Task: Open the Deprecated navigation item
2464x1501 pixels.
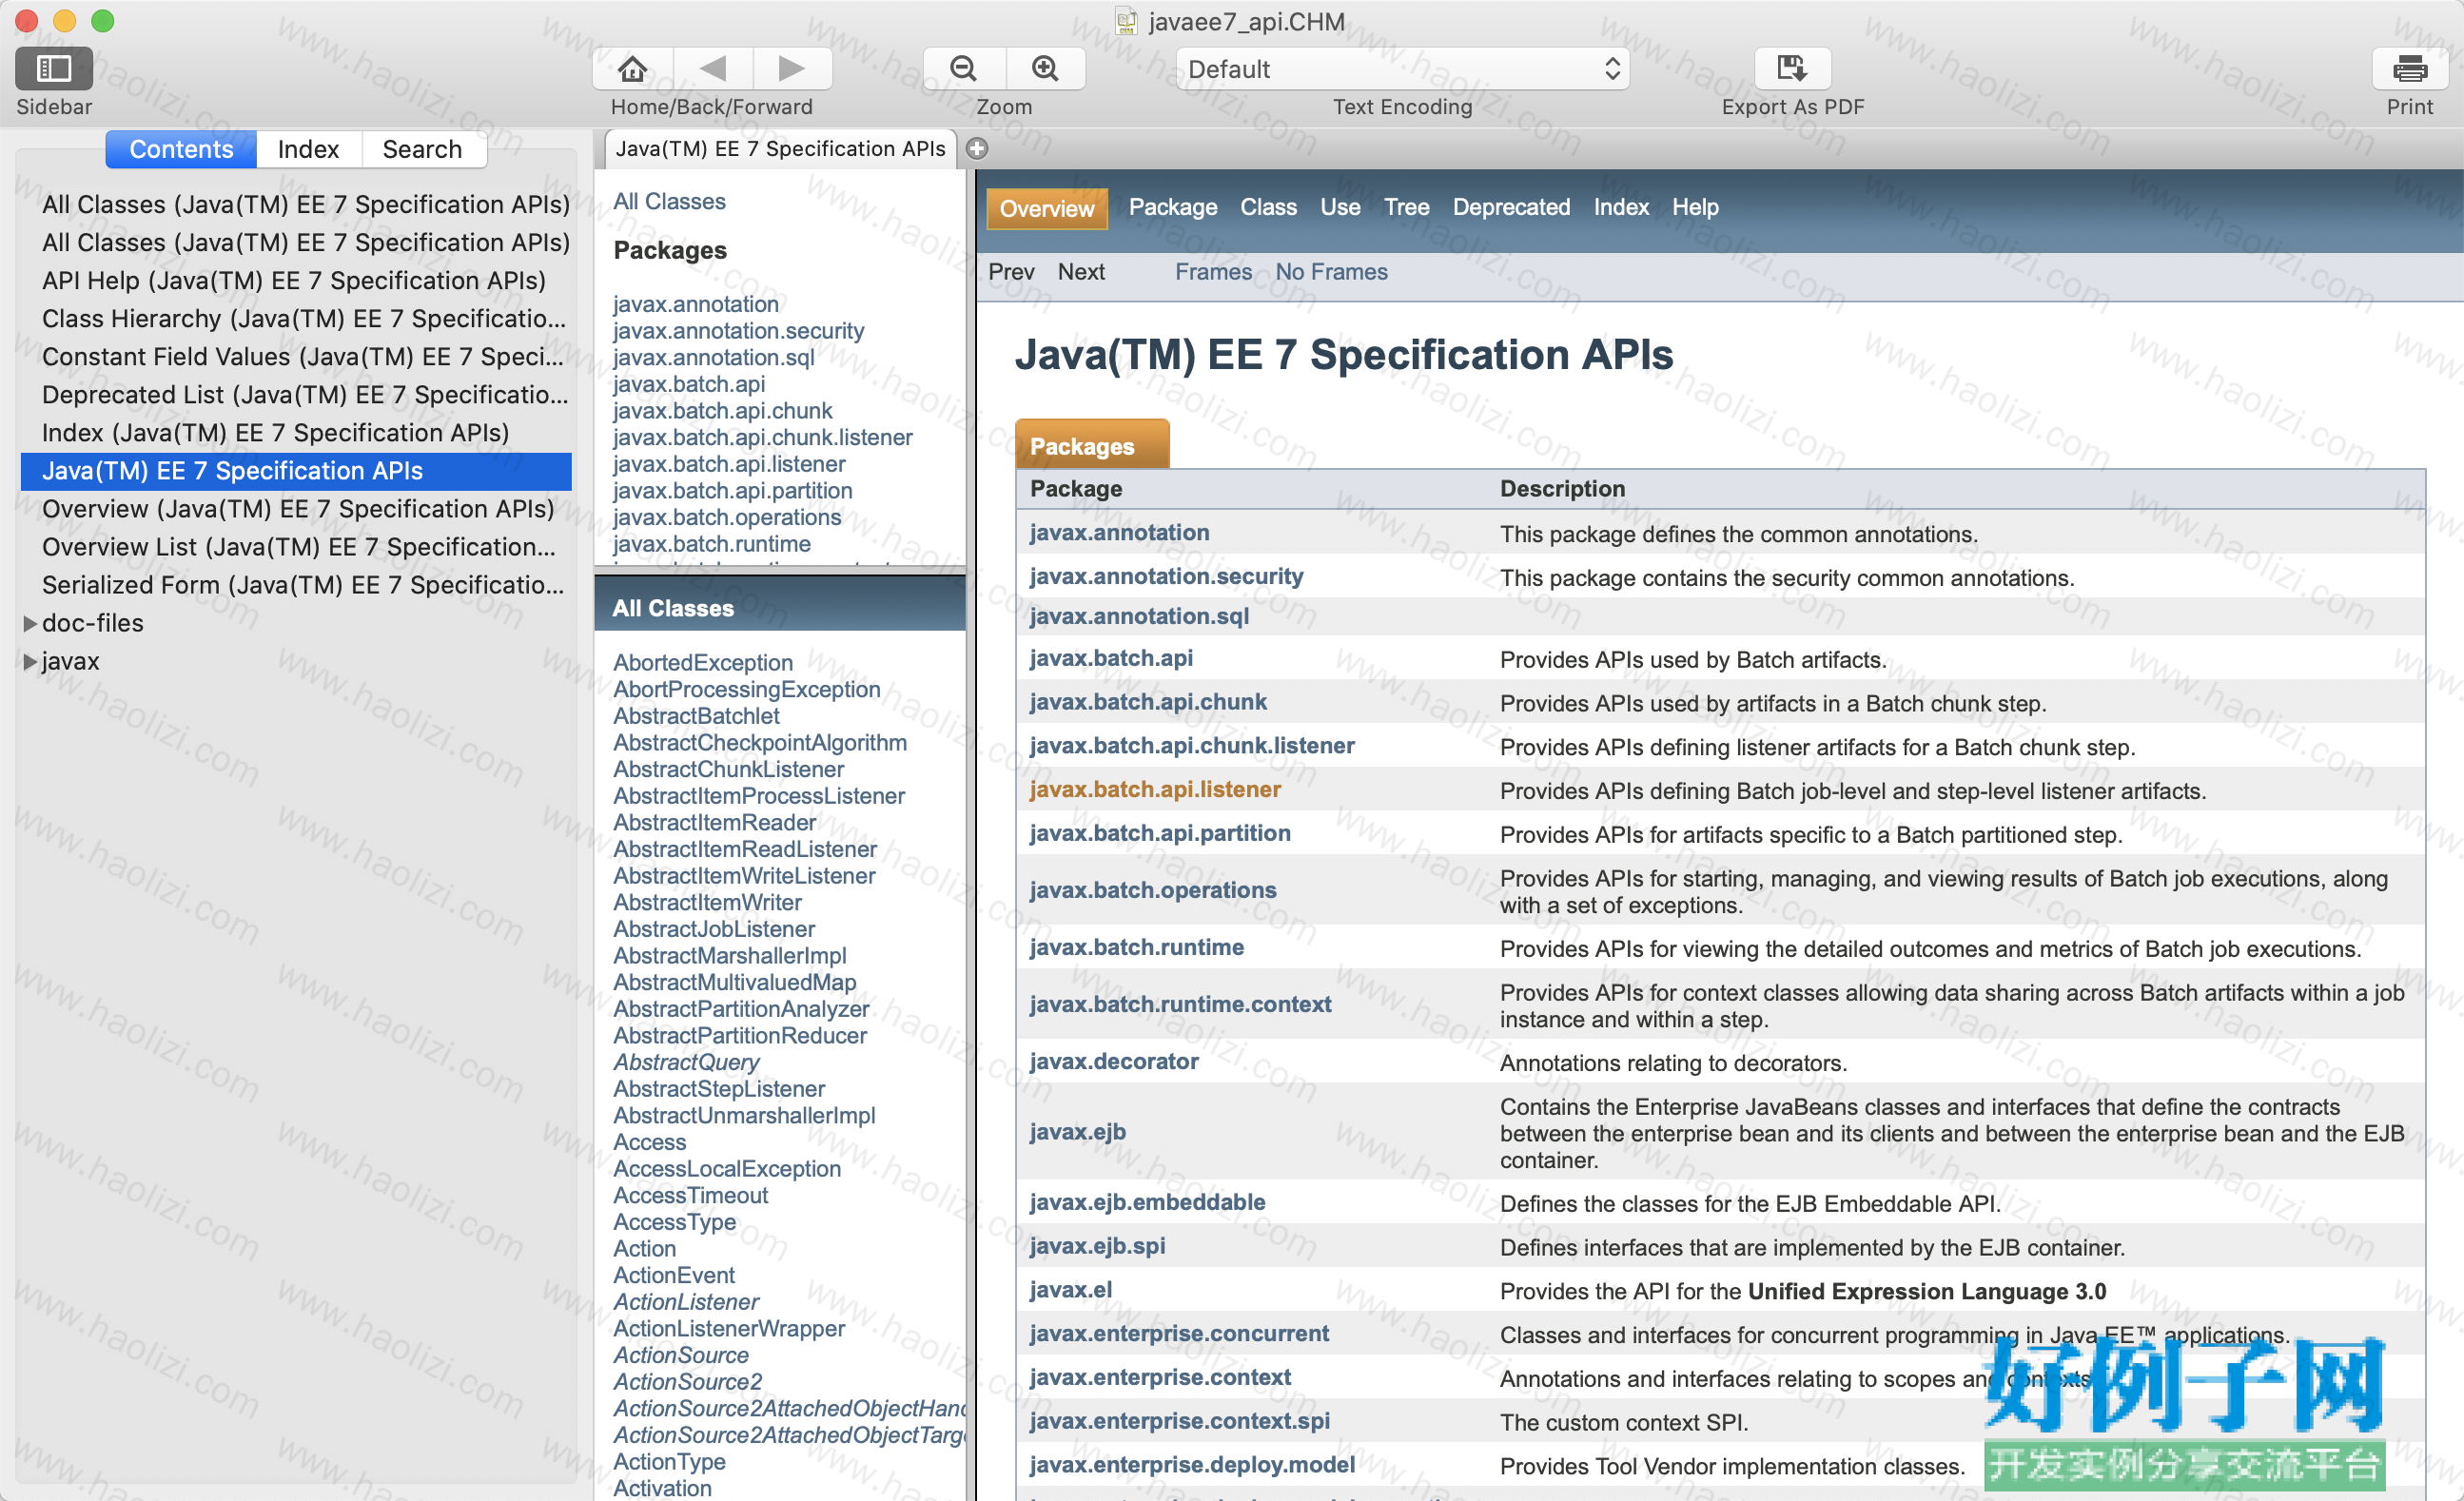Action: (1511, 207)
